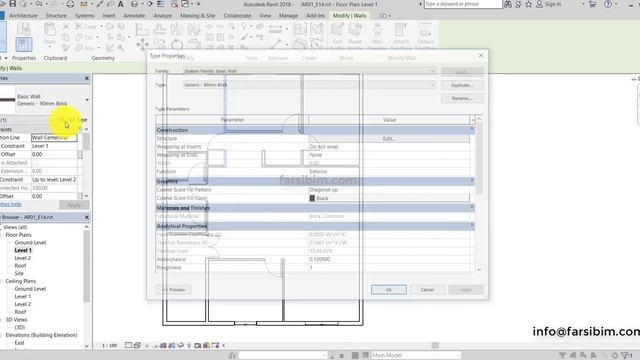
Task: Click the Rotate tool in the Modify panel
Action: pyautogui.click(x=177, y=44)
